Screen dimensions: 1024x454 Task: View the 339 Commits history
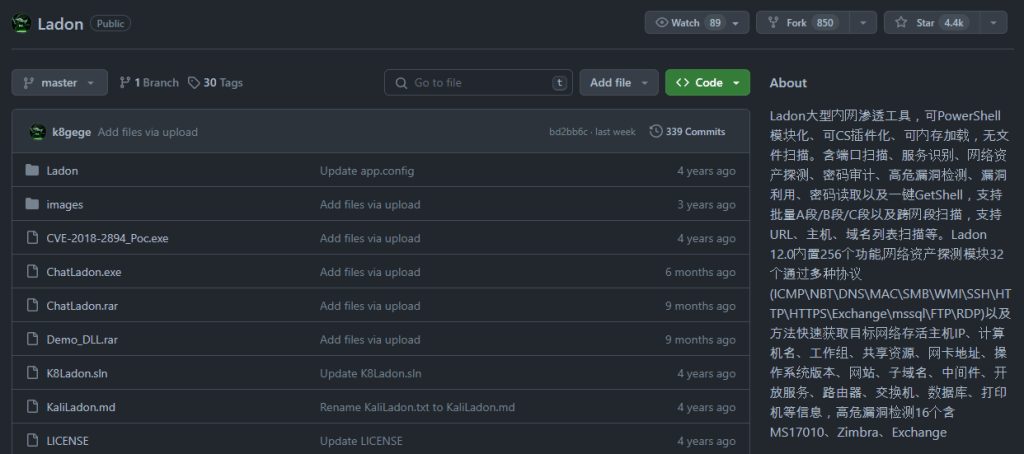point(688,132)
